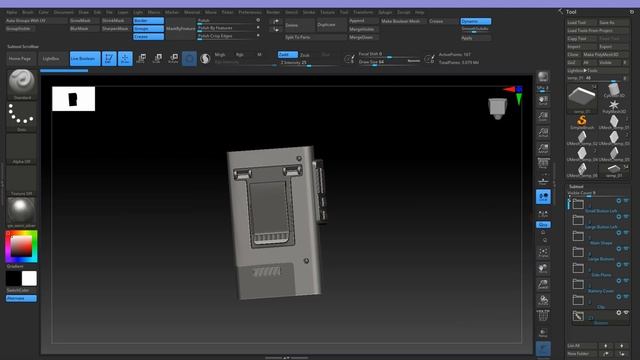Open the Texture Off selector
Screen dimensions: 640x360
tap(22, 181)
